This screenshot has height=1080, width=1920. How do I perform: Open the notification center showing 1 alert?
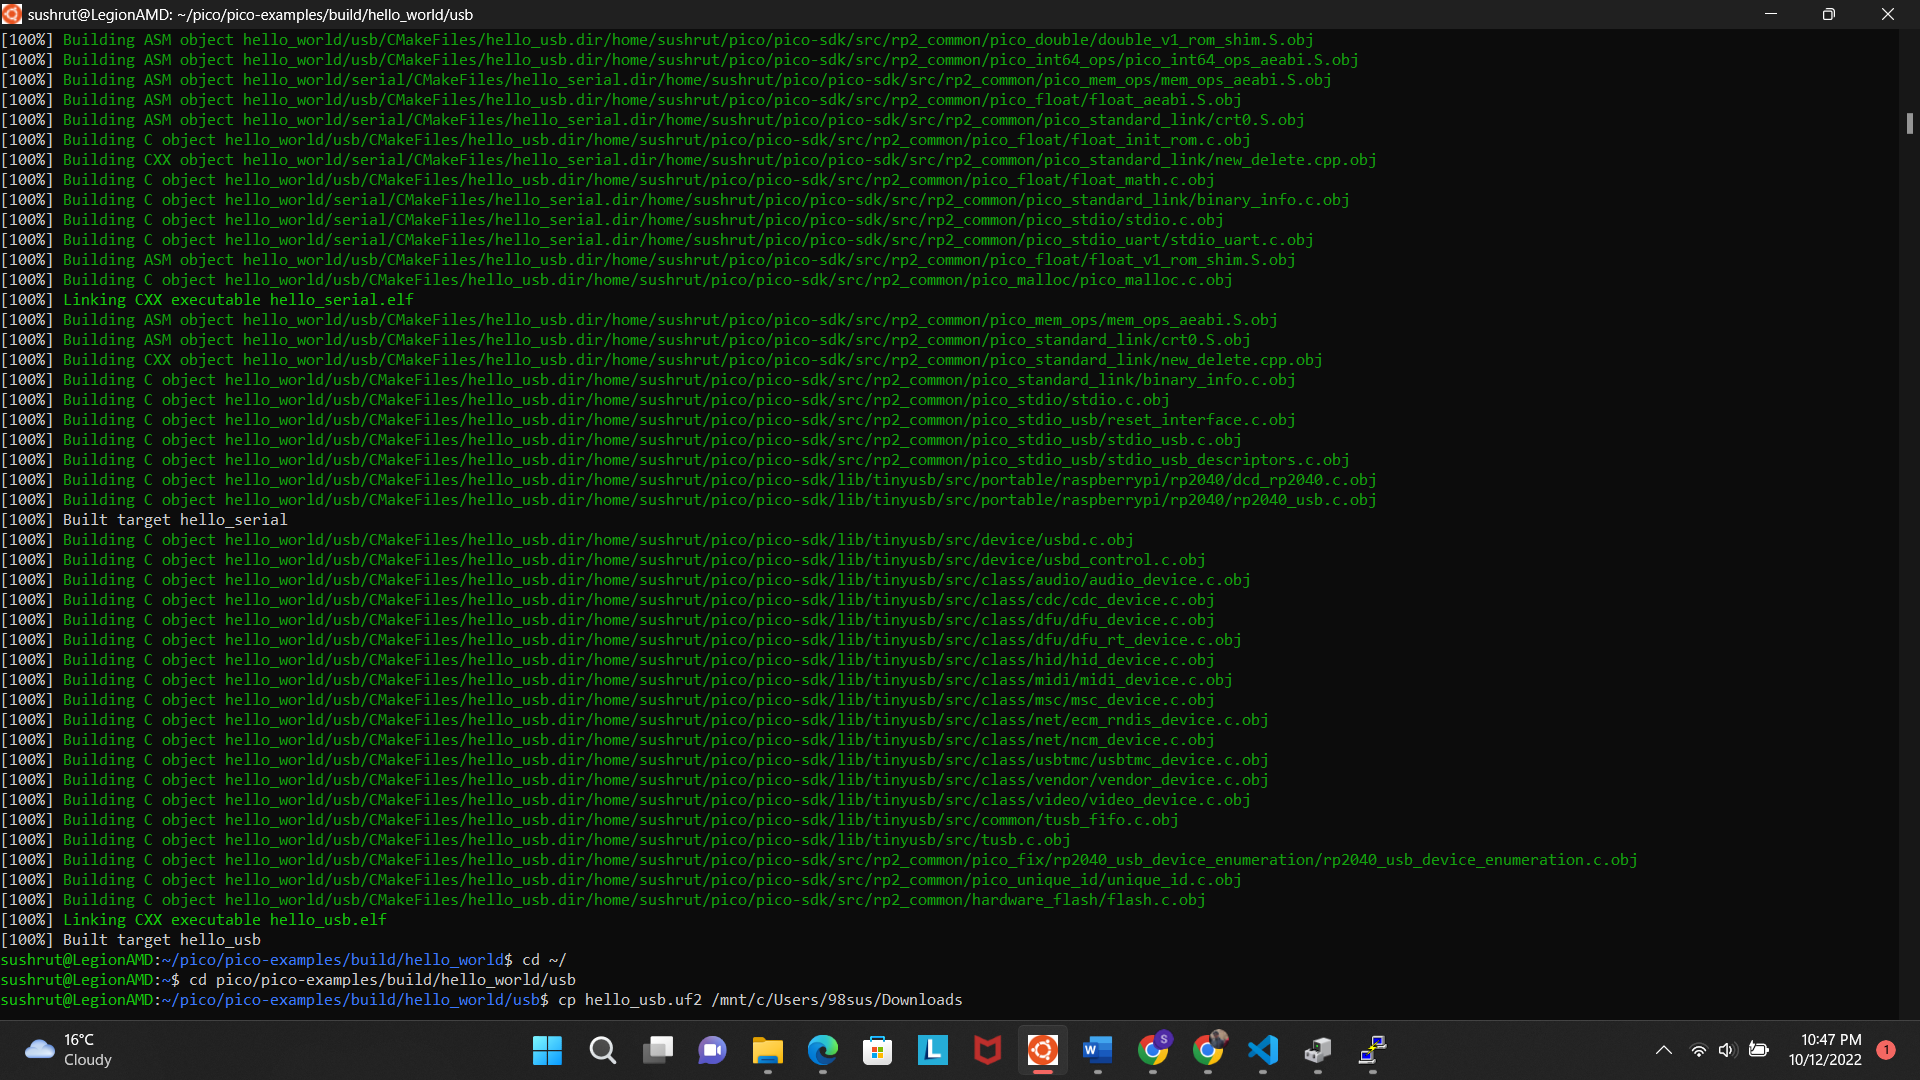1887,1050
